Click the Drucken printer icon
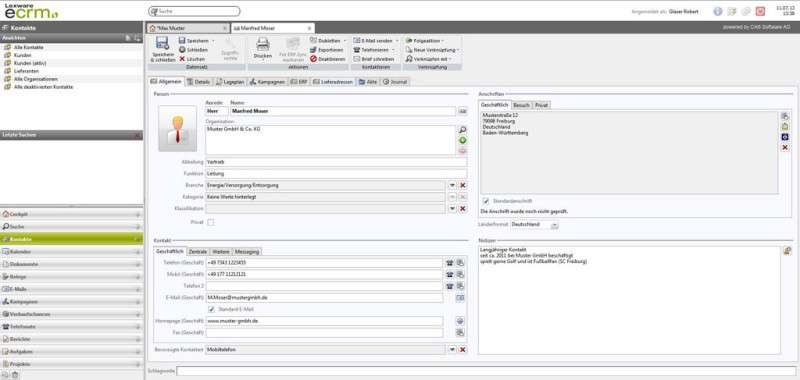The image size is (800, 380). pyautogui.click(x=263, y=44)
